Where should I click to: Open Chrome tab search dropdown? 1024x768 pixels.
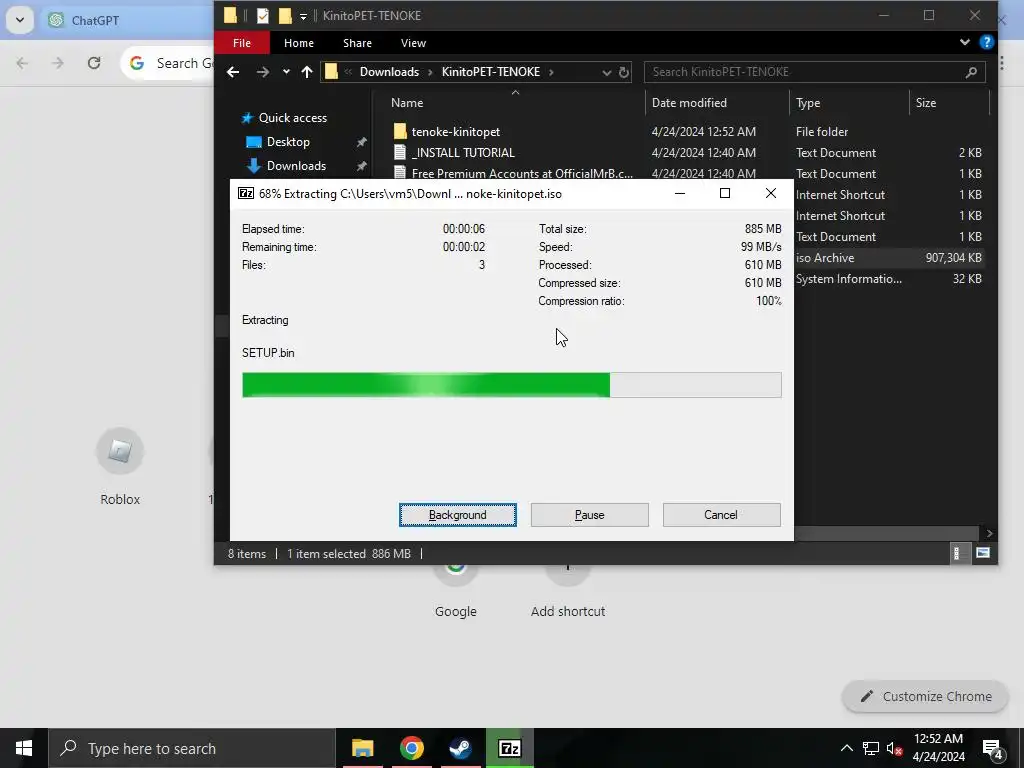coord(20,20)
